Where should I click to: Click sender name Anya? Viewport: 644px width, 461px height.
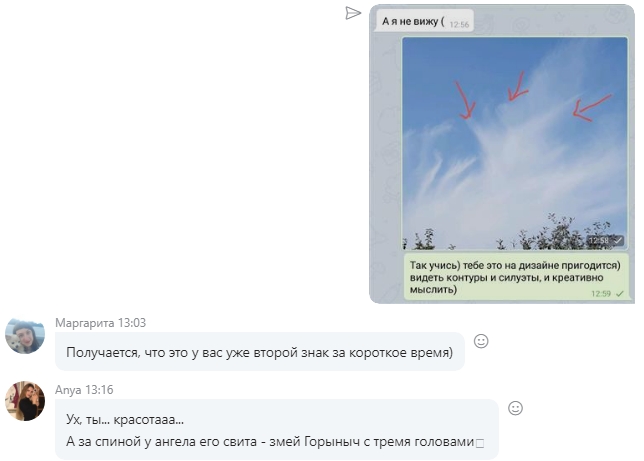(68, 390)
